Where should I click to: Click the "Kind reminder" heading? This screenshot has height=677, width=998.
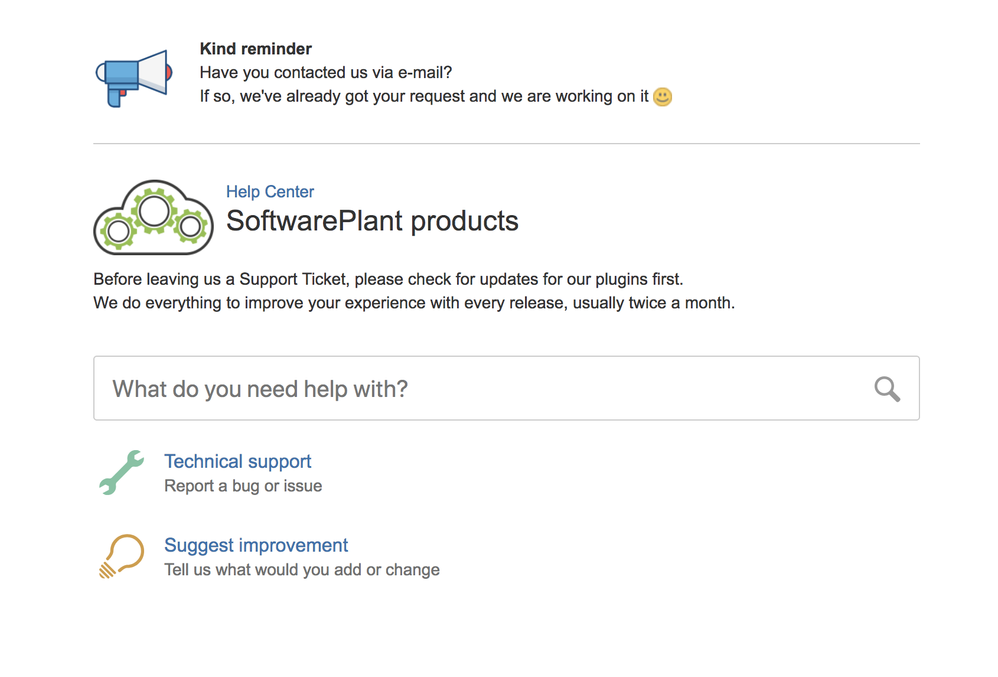pos(256,49)
